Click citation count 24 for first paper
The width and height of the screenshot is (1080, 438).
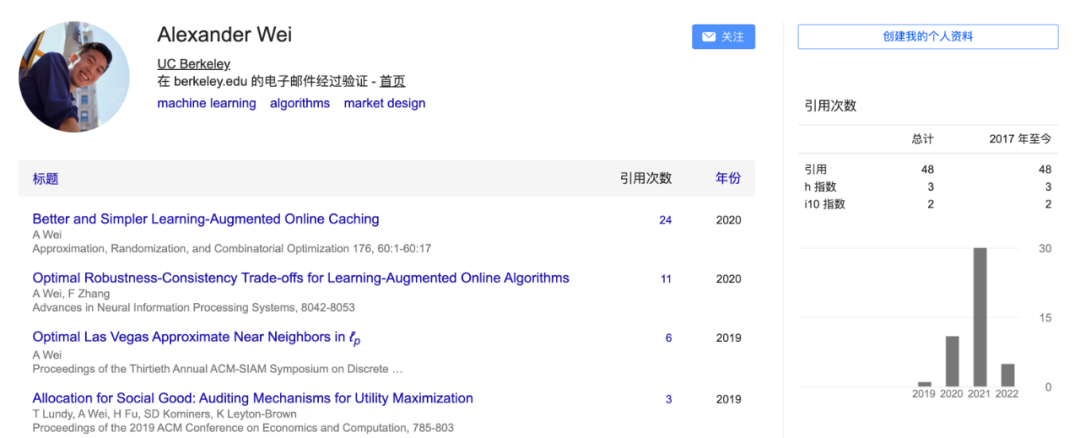[x=665, y=220]
